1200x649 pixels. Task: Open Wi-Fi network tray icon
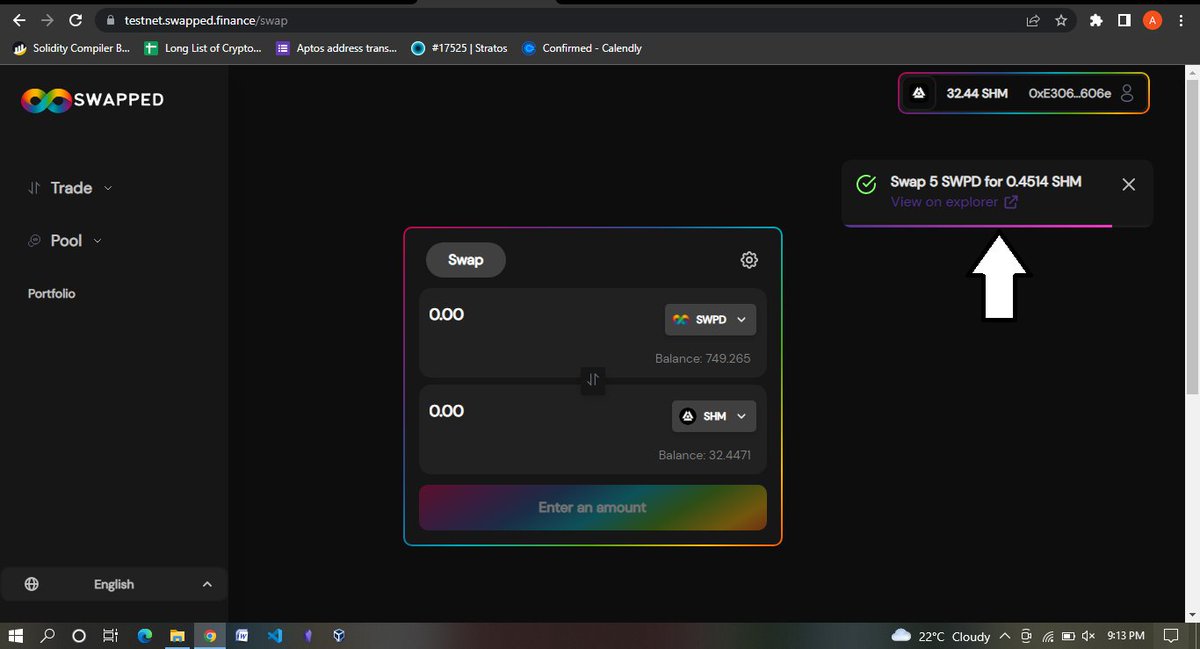point(1048,636)
